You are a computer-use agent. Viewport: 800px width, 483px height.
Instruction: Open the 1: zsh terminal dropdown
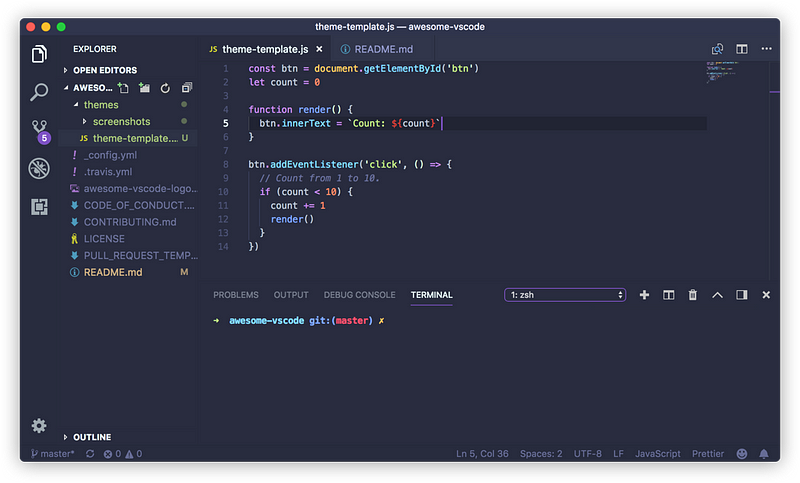[565, 295]
